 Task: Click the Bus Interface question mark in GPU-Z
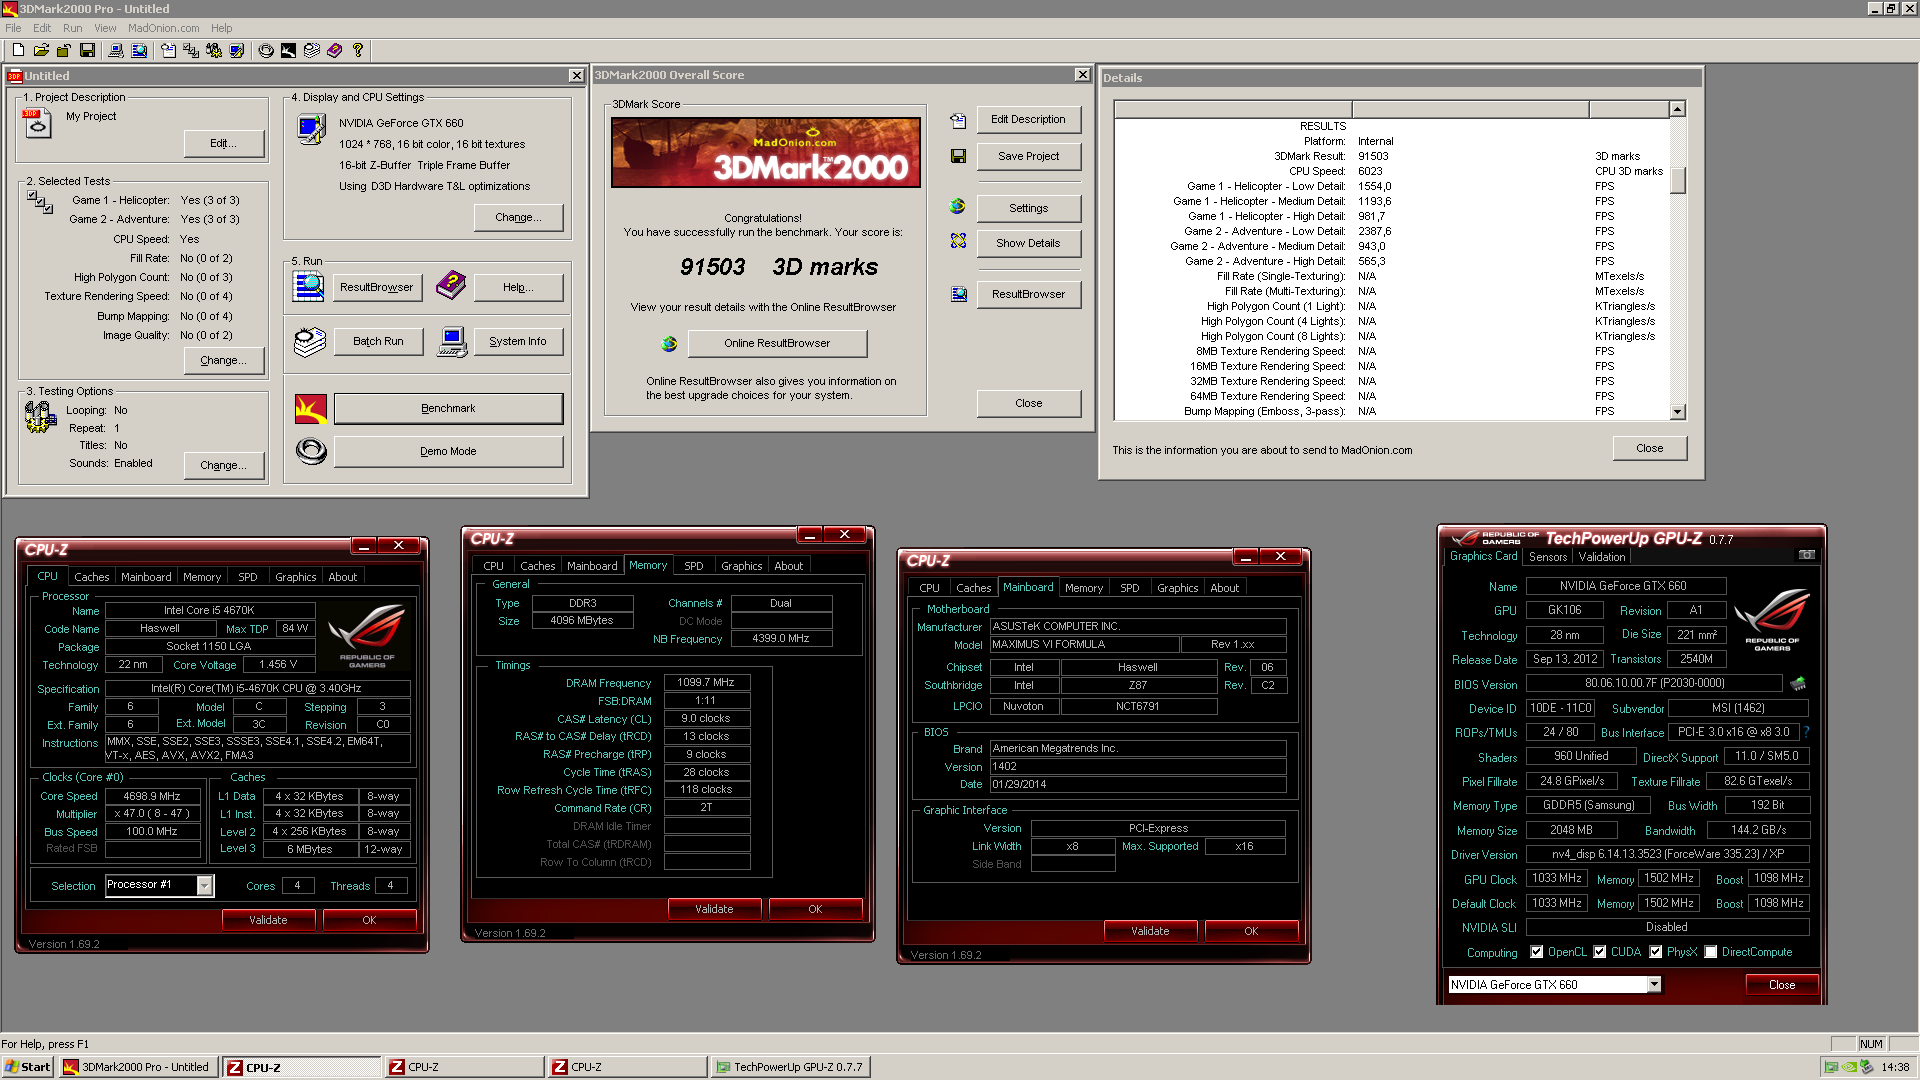click(1806, 733)
